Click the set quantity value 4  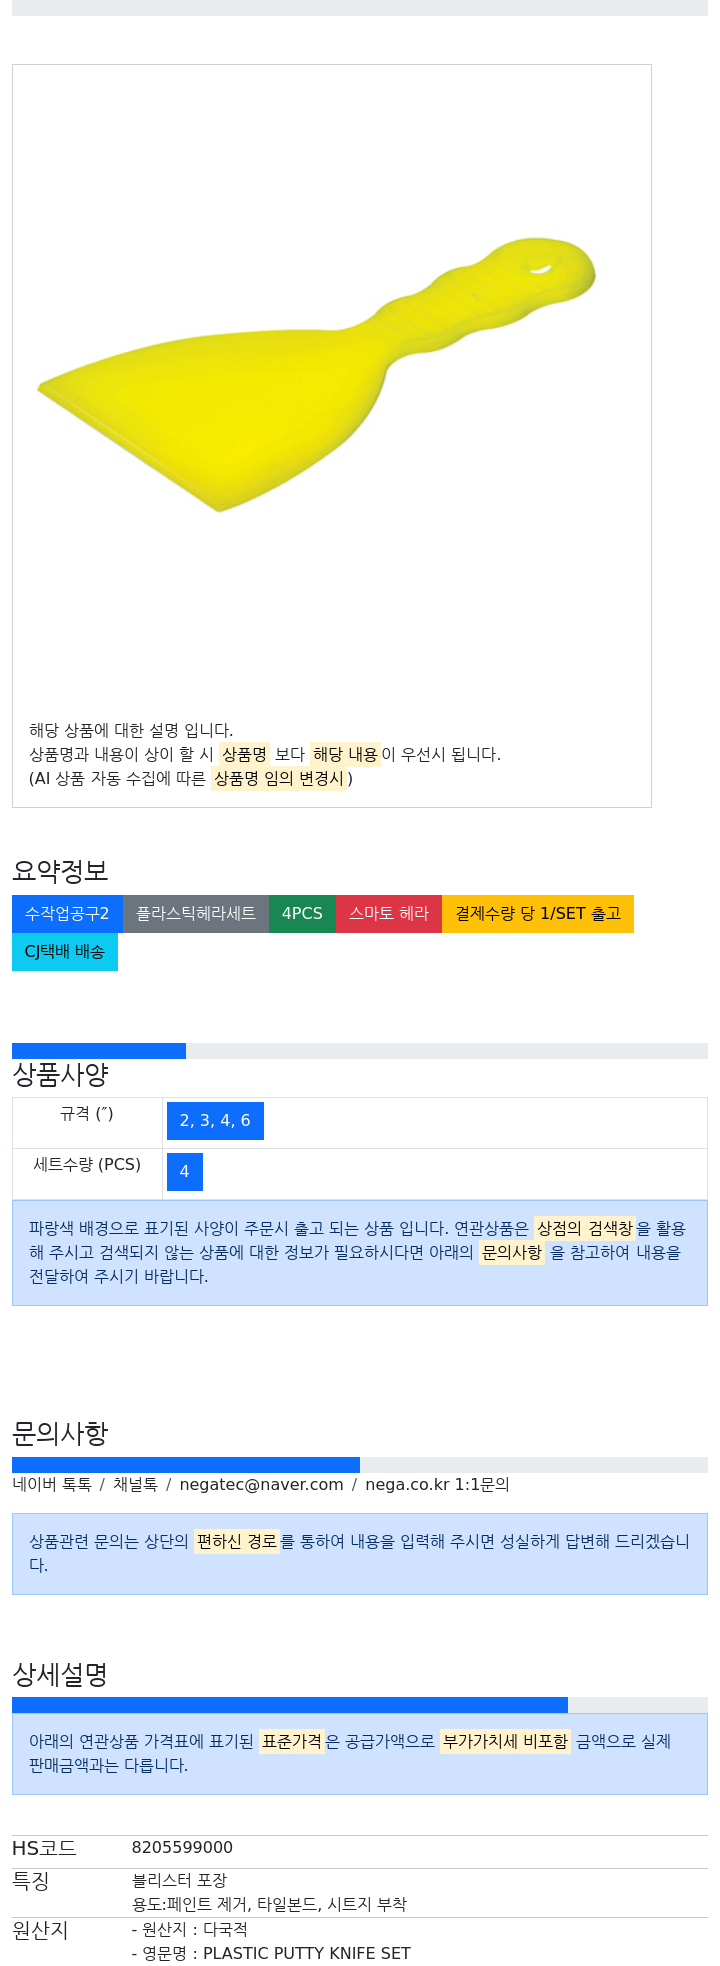[185, 1172]
